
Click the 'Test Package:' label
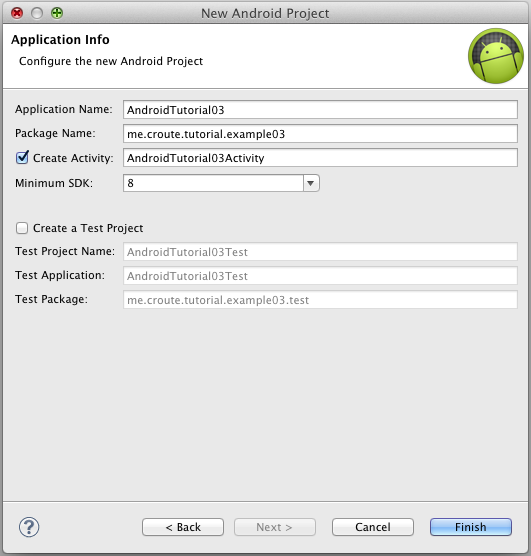click(51, 299)
